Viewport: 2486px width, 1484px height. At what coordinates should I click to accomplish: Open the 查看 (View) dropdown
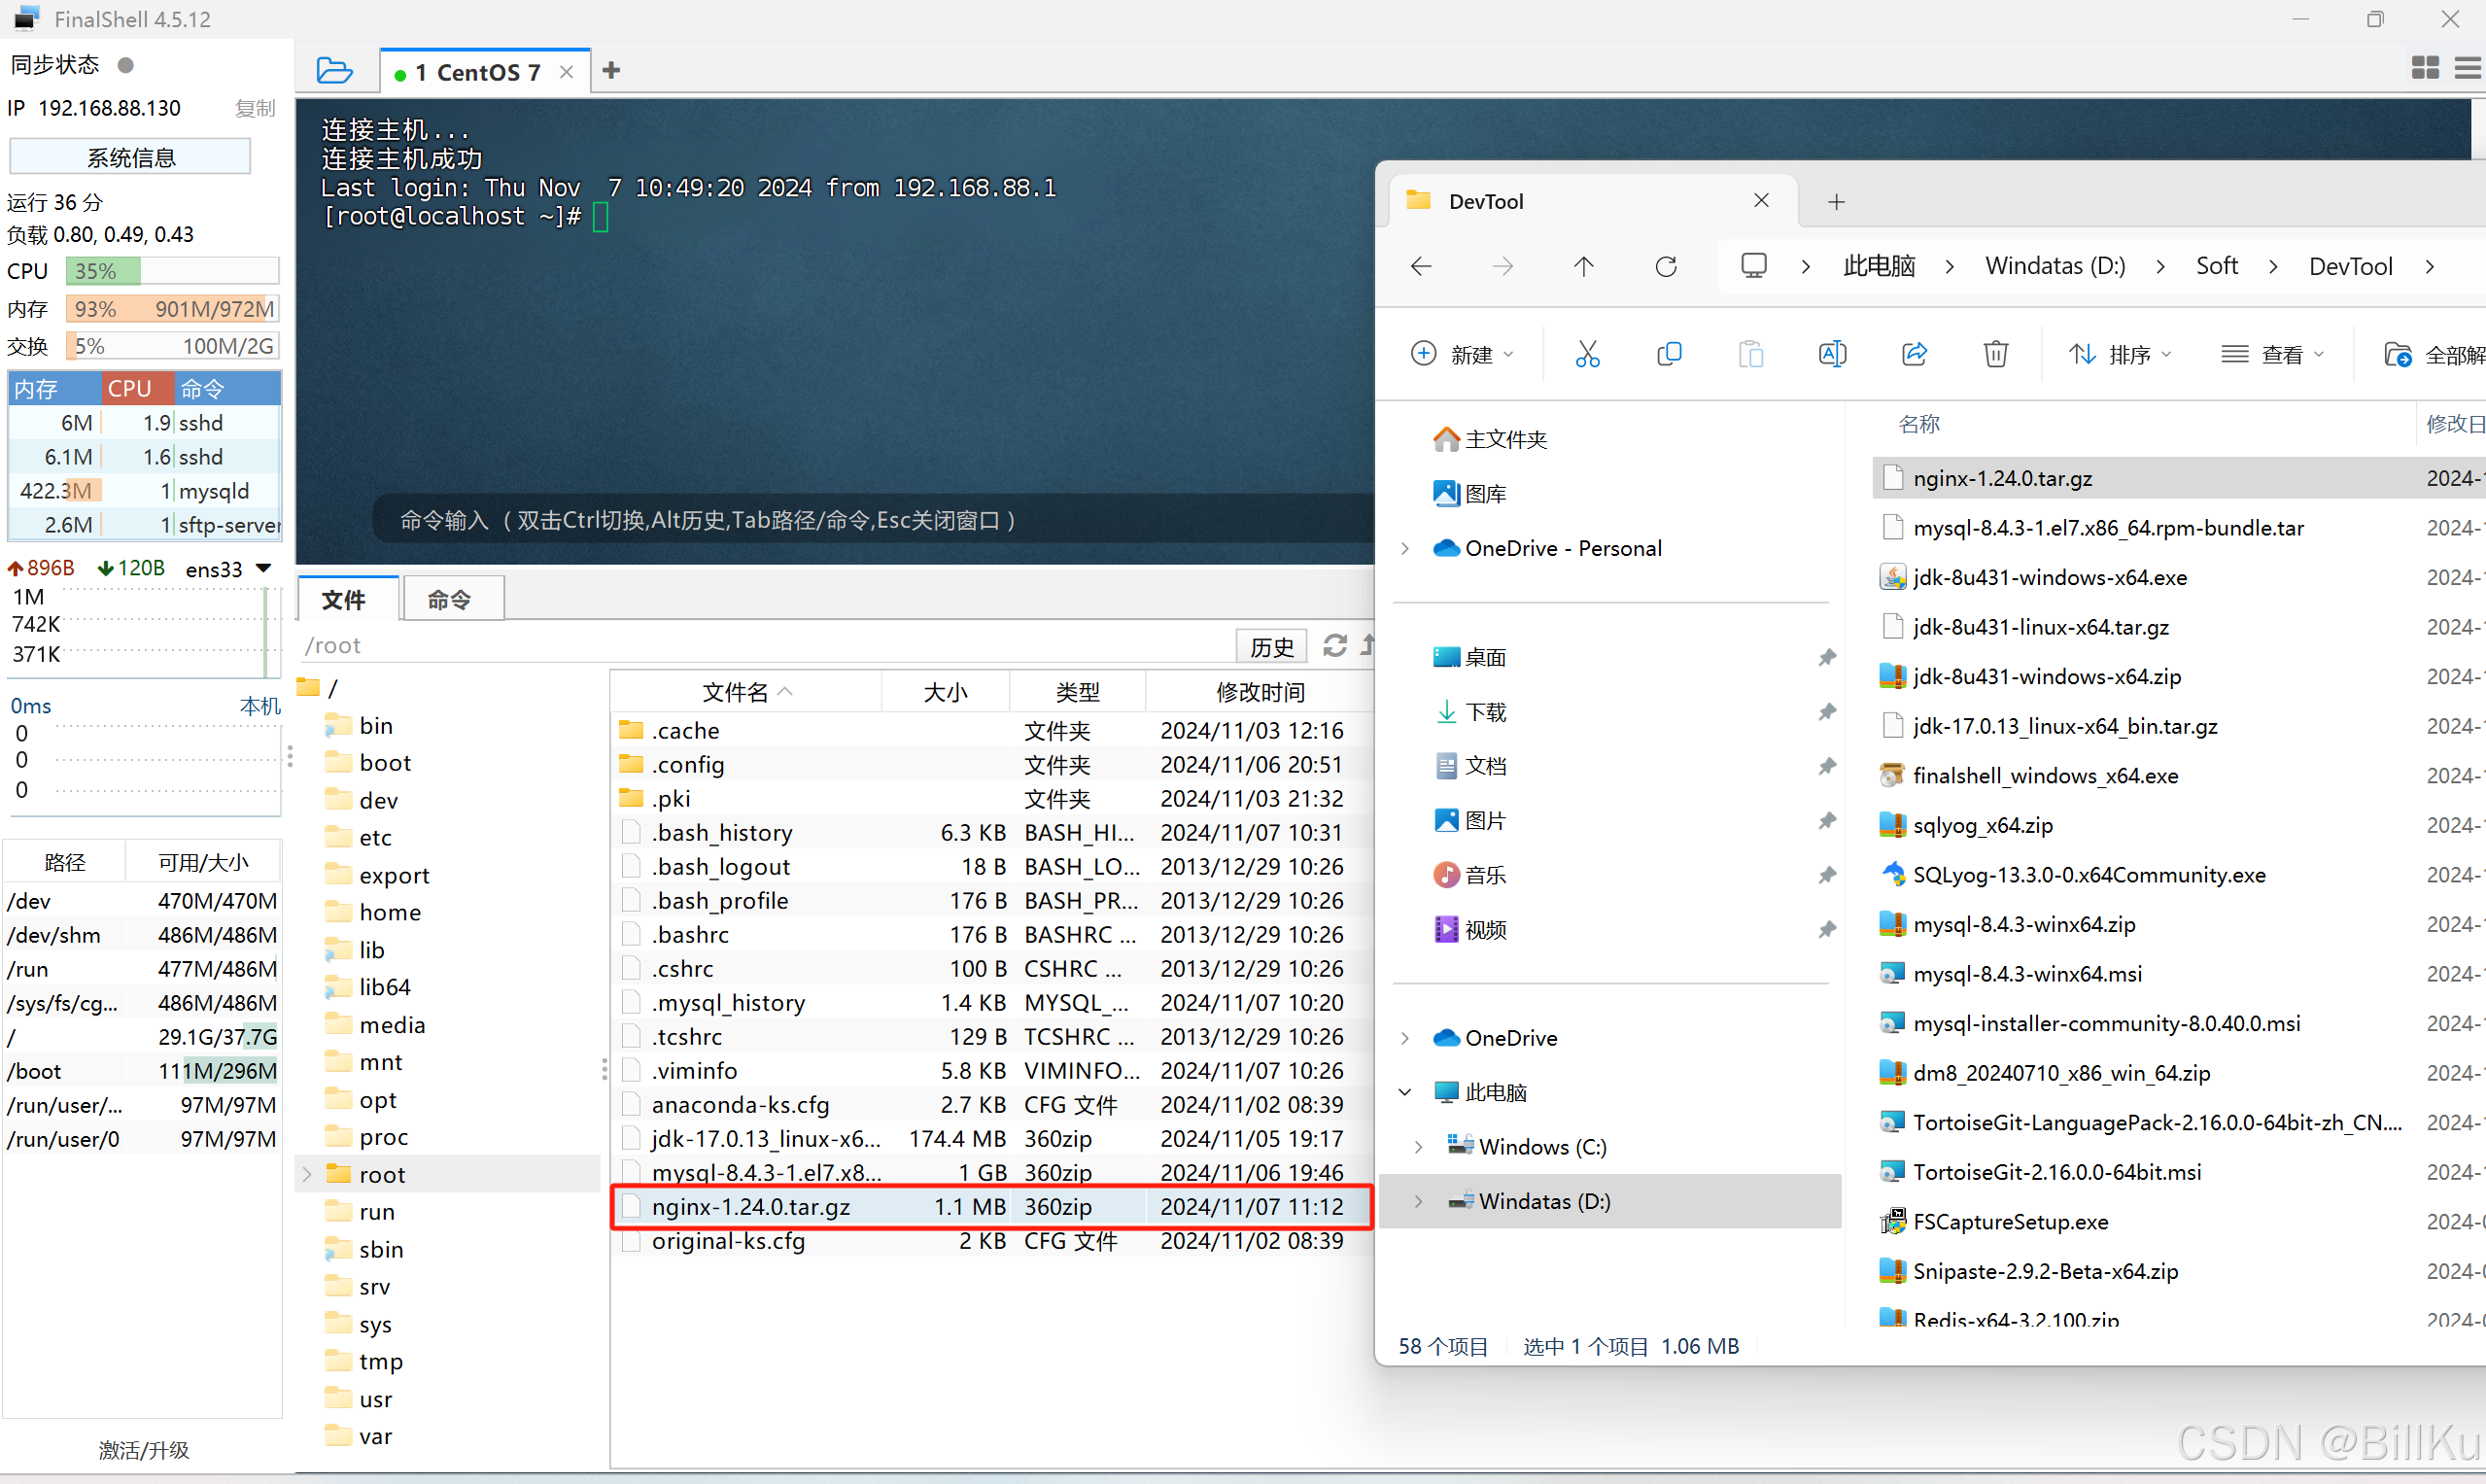pos(2271,354)
